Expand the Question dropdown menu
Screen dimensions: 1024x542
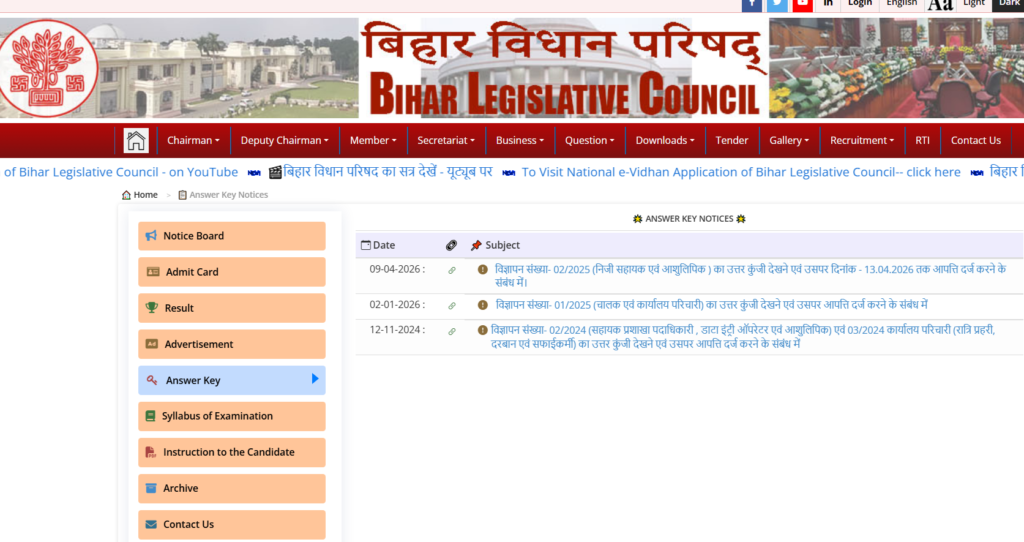pyautogui.click(x=590, y=140)
